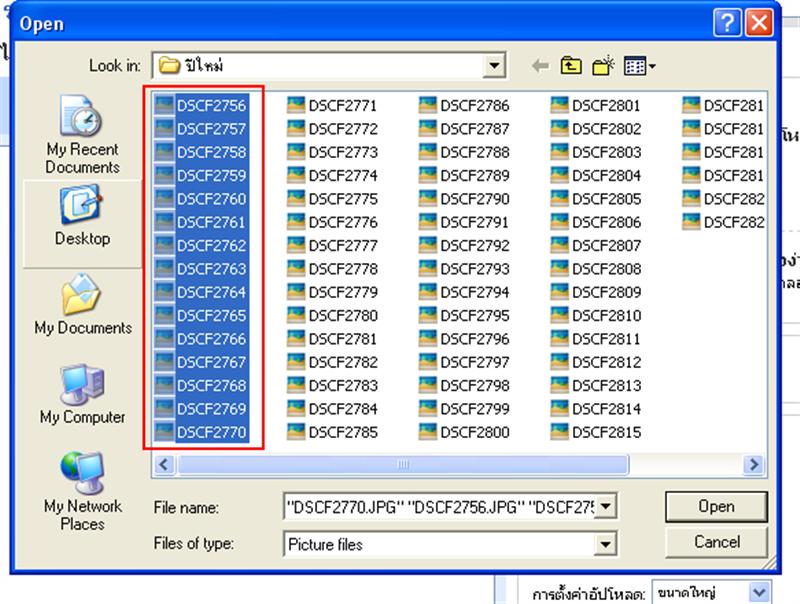This screenshot has height=604, width=800.
Task: Open My Documents location
Action: pos(83,305)
